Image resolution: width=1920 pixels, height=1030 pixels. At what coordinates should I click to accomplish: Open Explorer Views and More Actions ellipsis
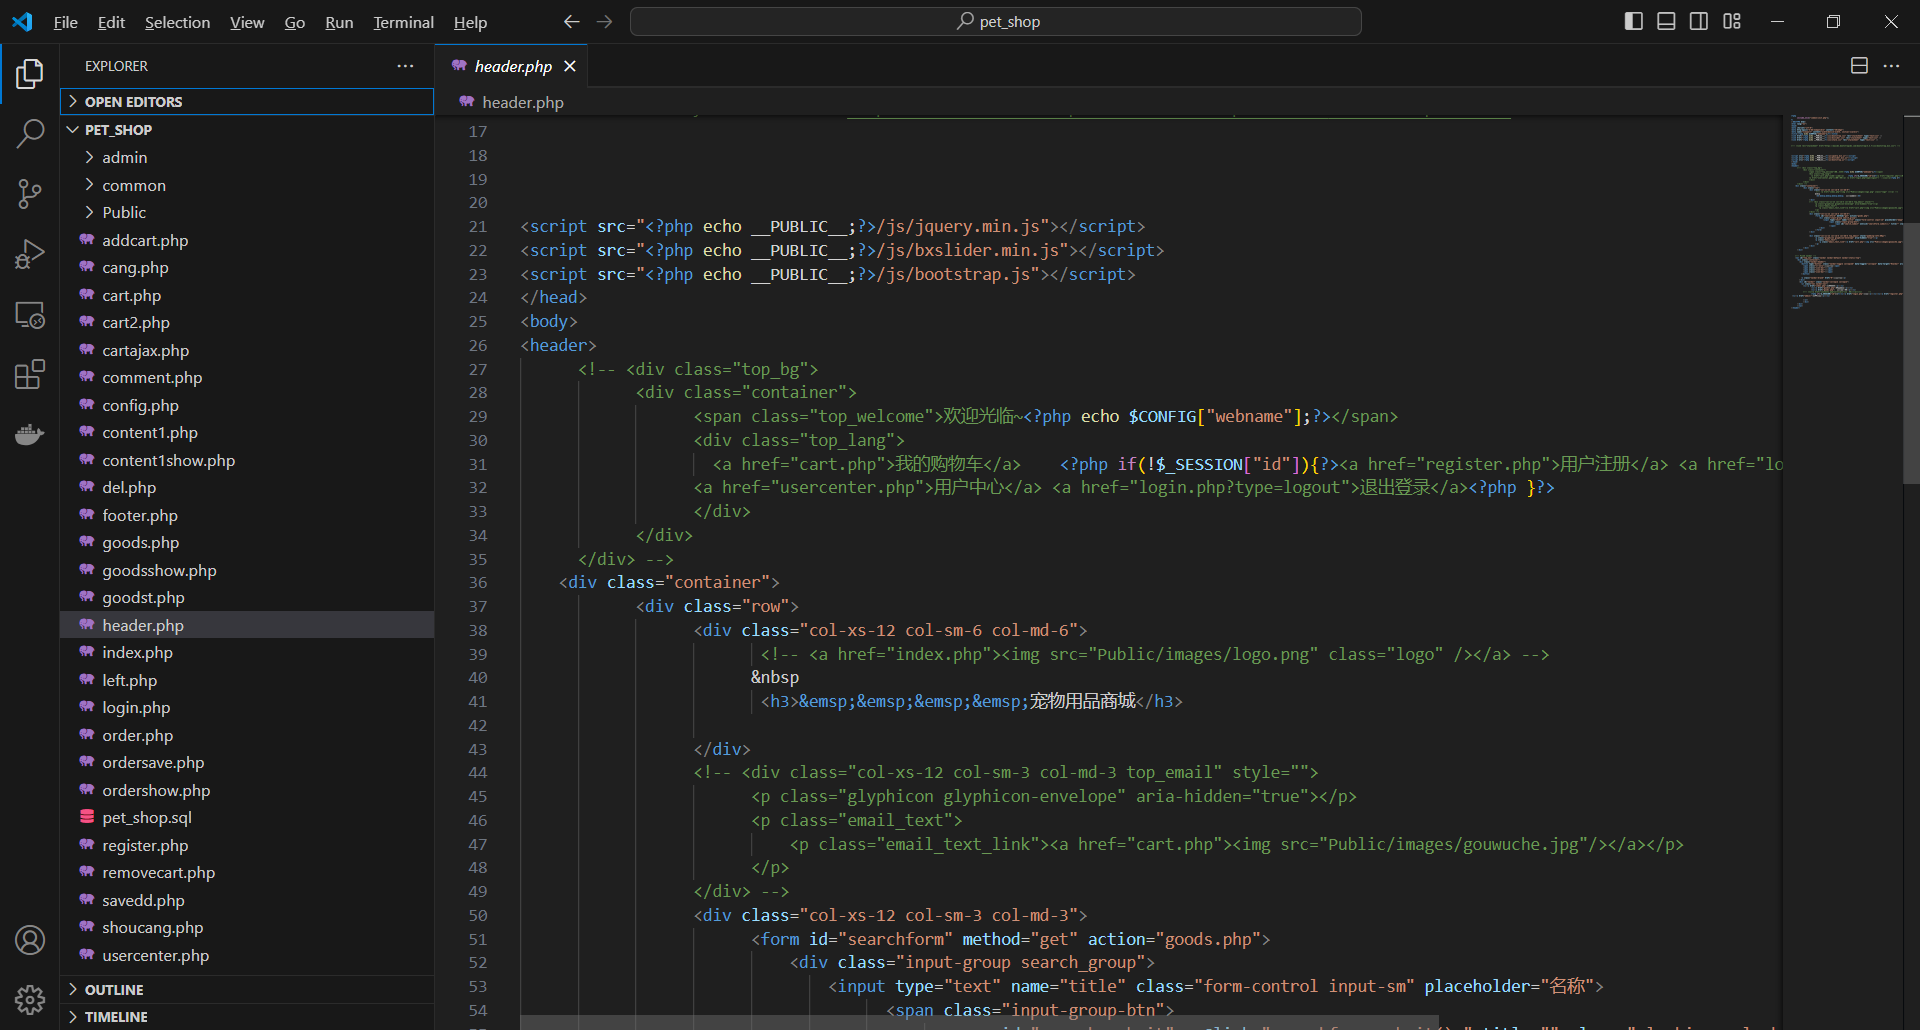click(405, 66)
